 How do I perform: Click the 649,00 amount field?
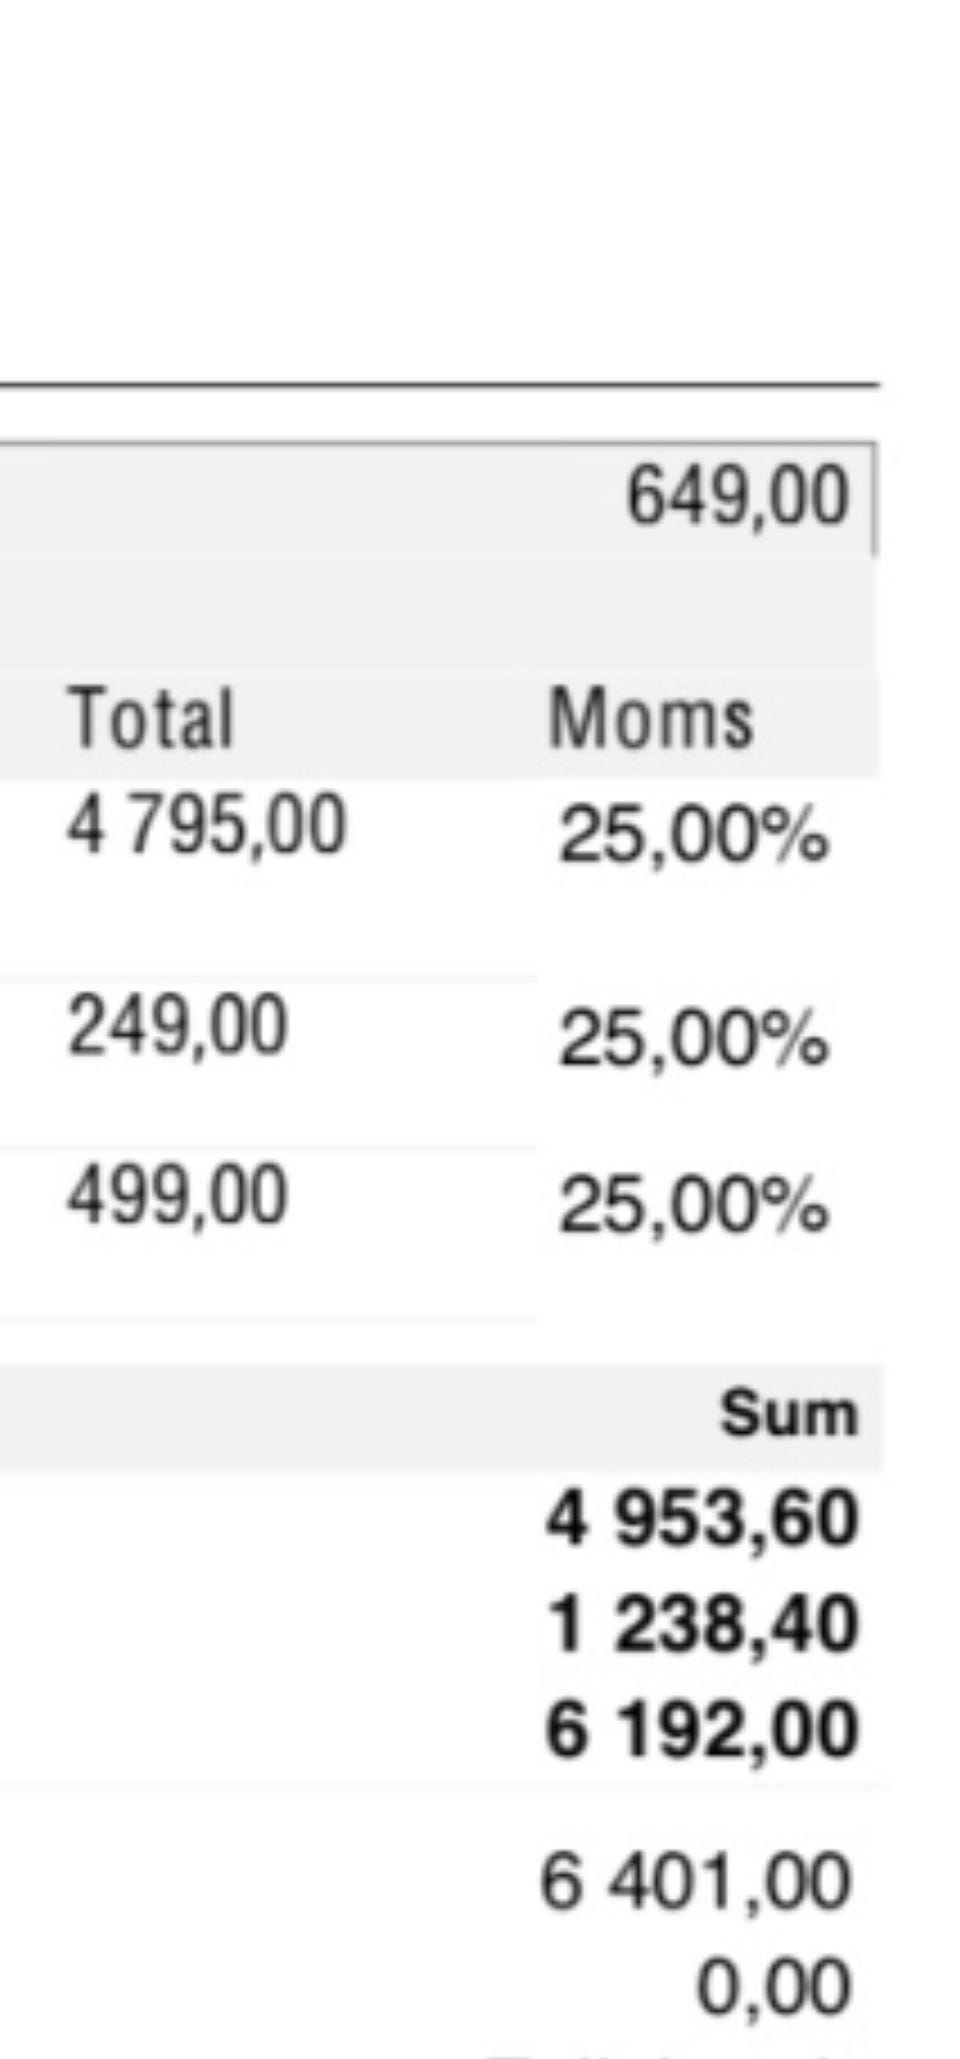[x=438, y=497]
